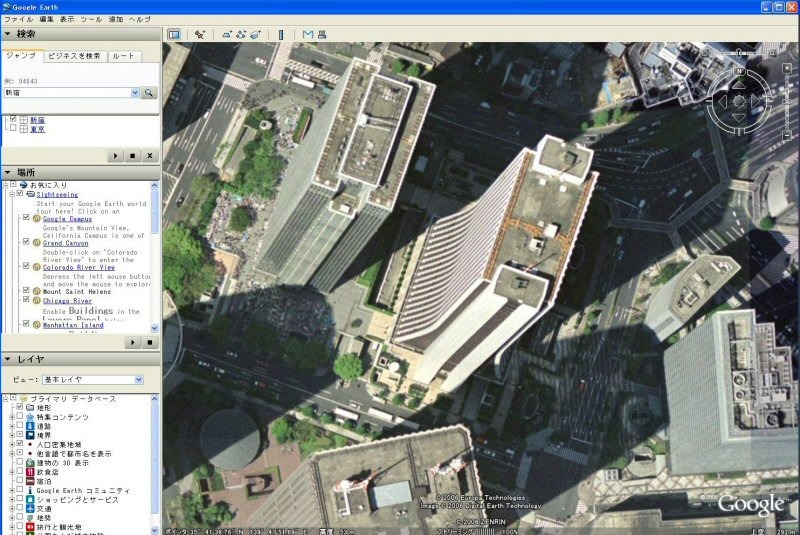The height and width of the screenshot is (535, 800).
Task: Open the Chicago River link
Action: click(67, 301)
